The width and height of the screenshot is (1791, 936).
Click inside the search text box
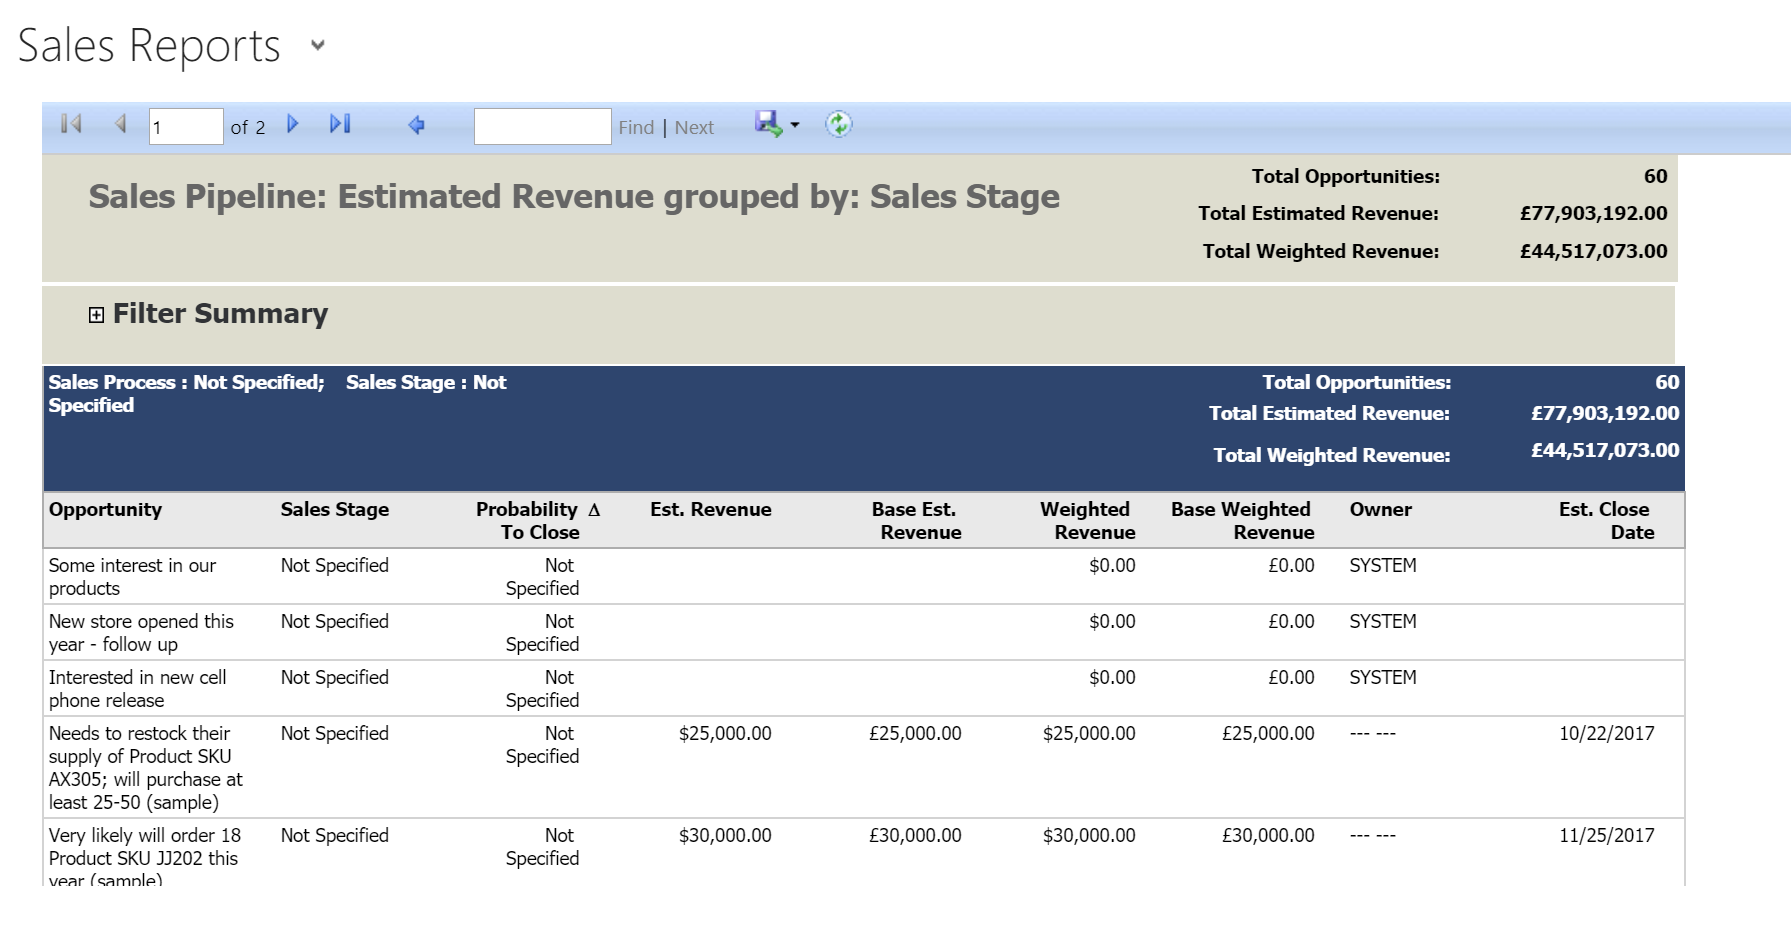pyautogui.click(x=542, y=125)
